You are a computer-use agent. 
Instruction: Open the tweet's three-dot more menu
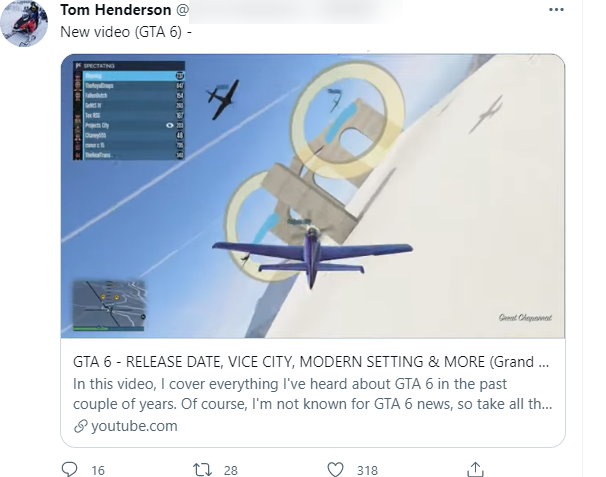[556, 10]
